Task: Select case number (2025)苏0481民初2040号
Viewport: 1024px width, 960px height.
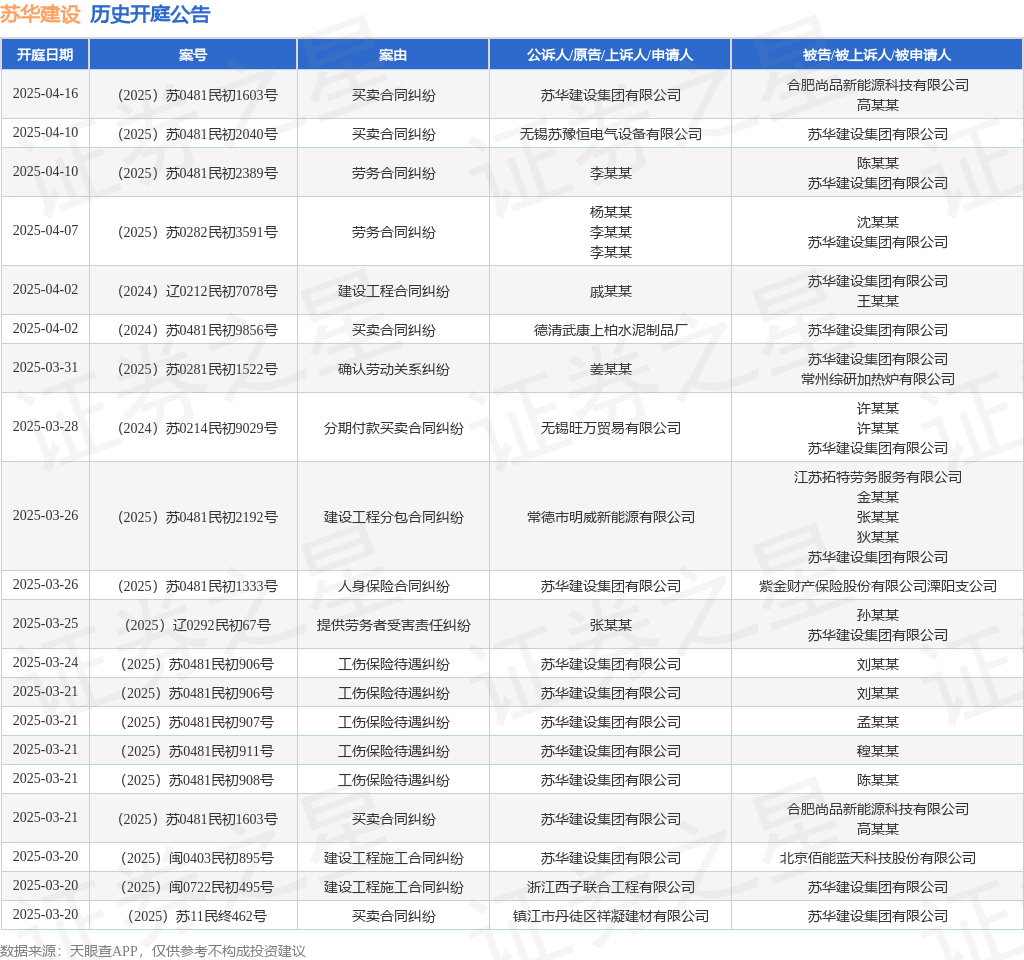Action: point(197,134)
